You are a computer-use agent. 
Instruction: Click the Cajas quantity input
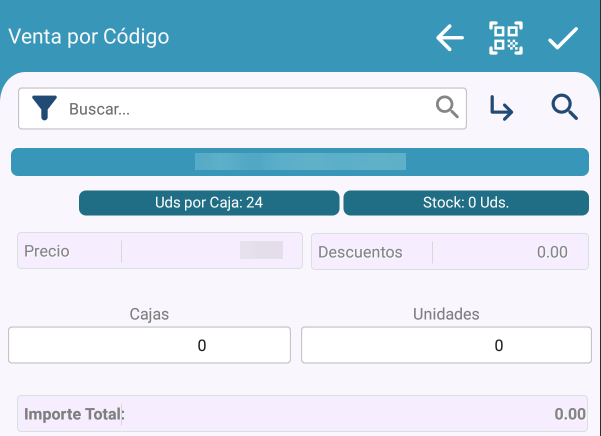[149, 345]
